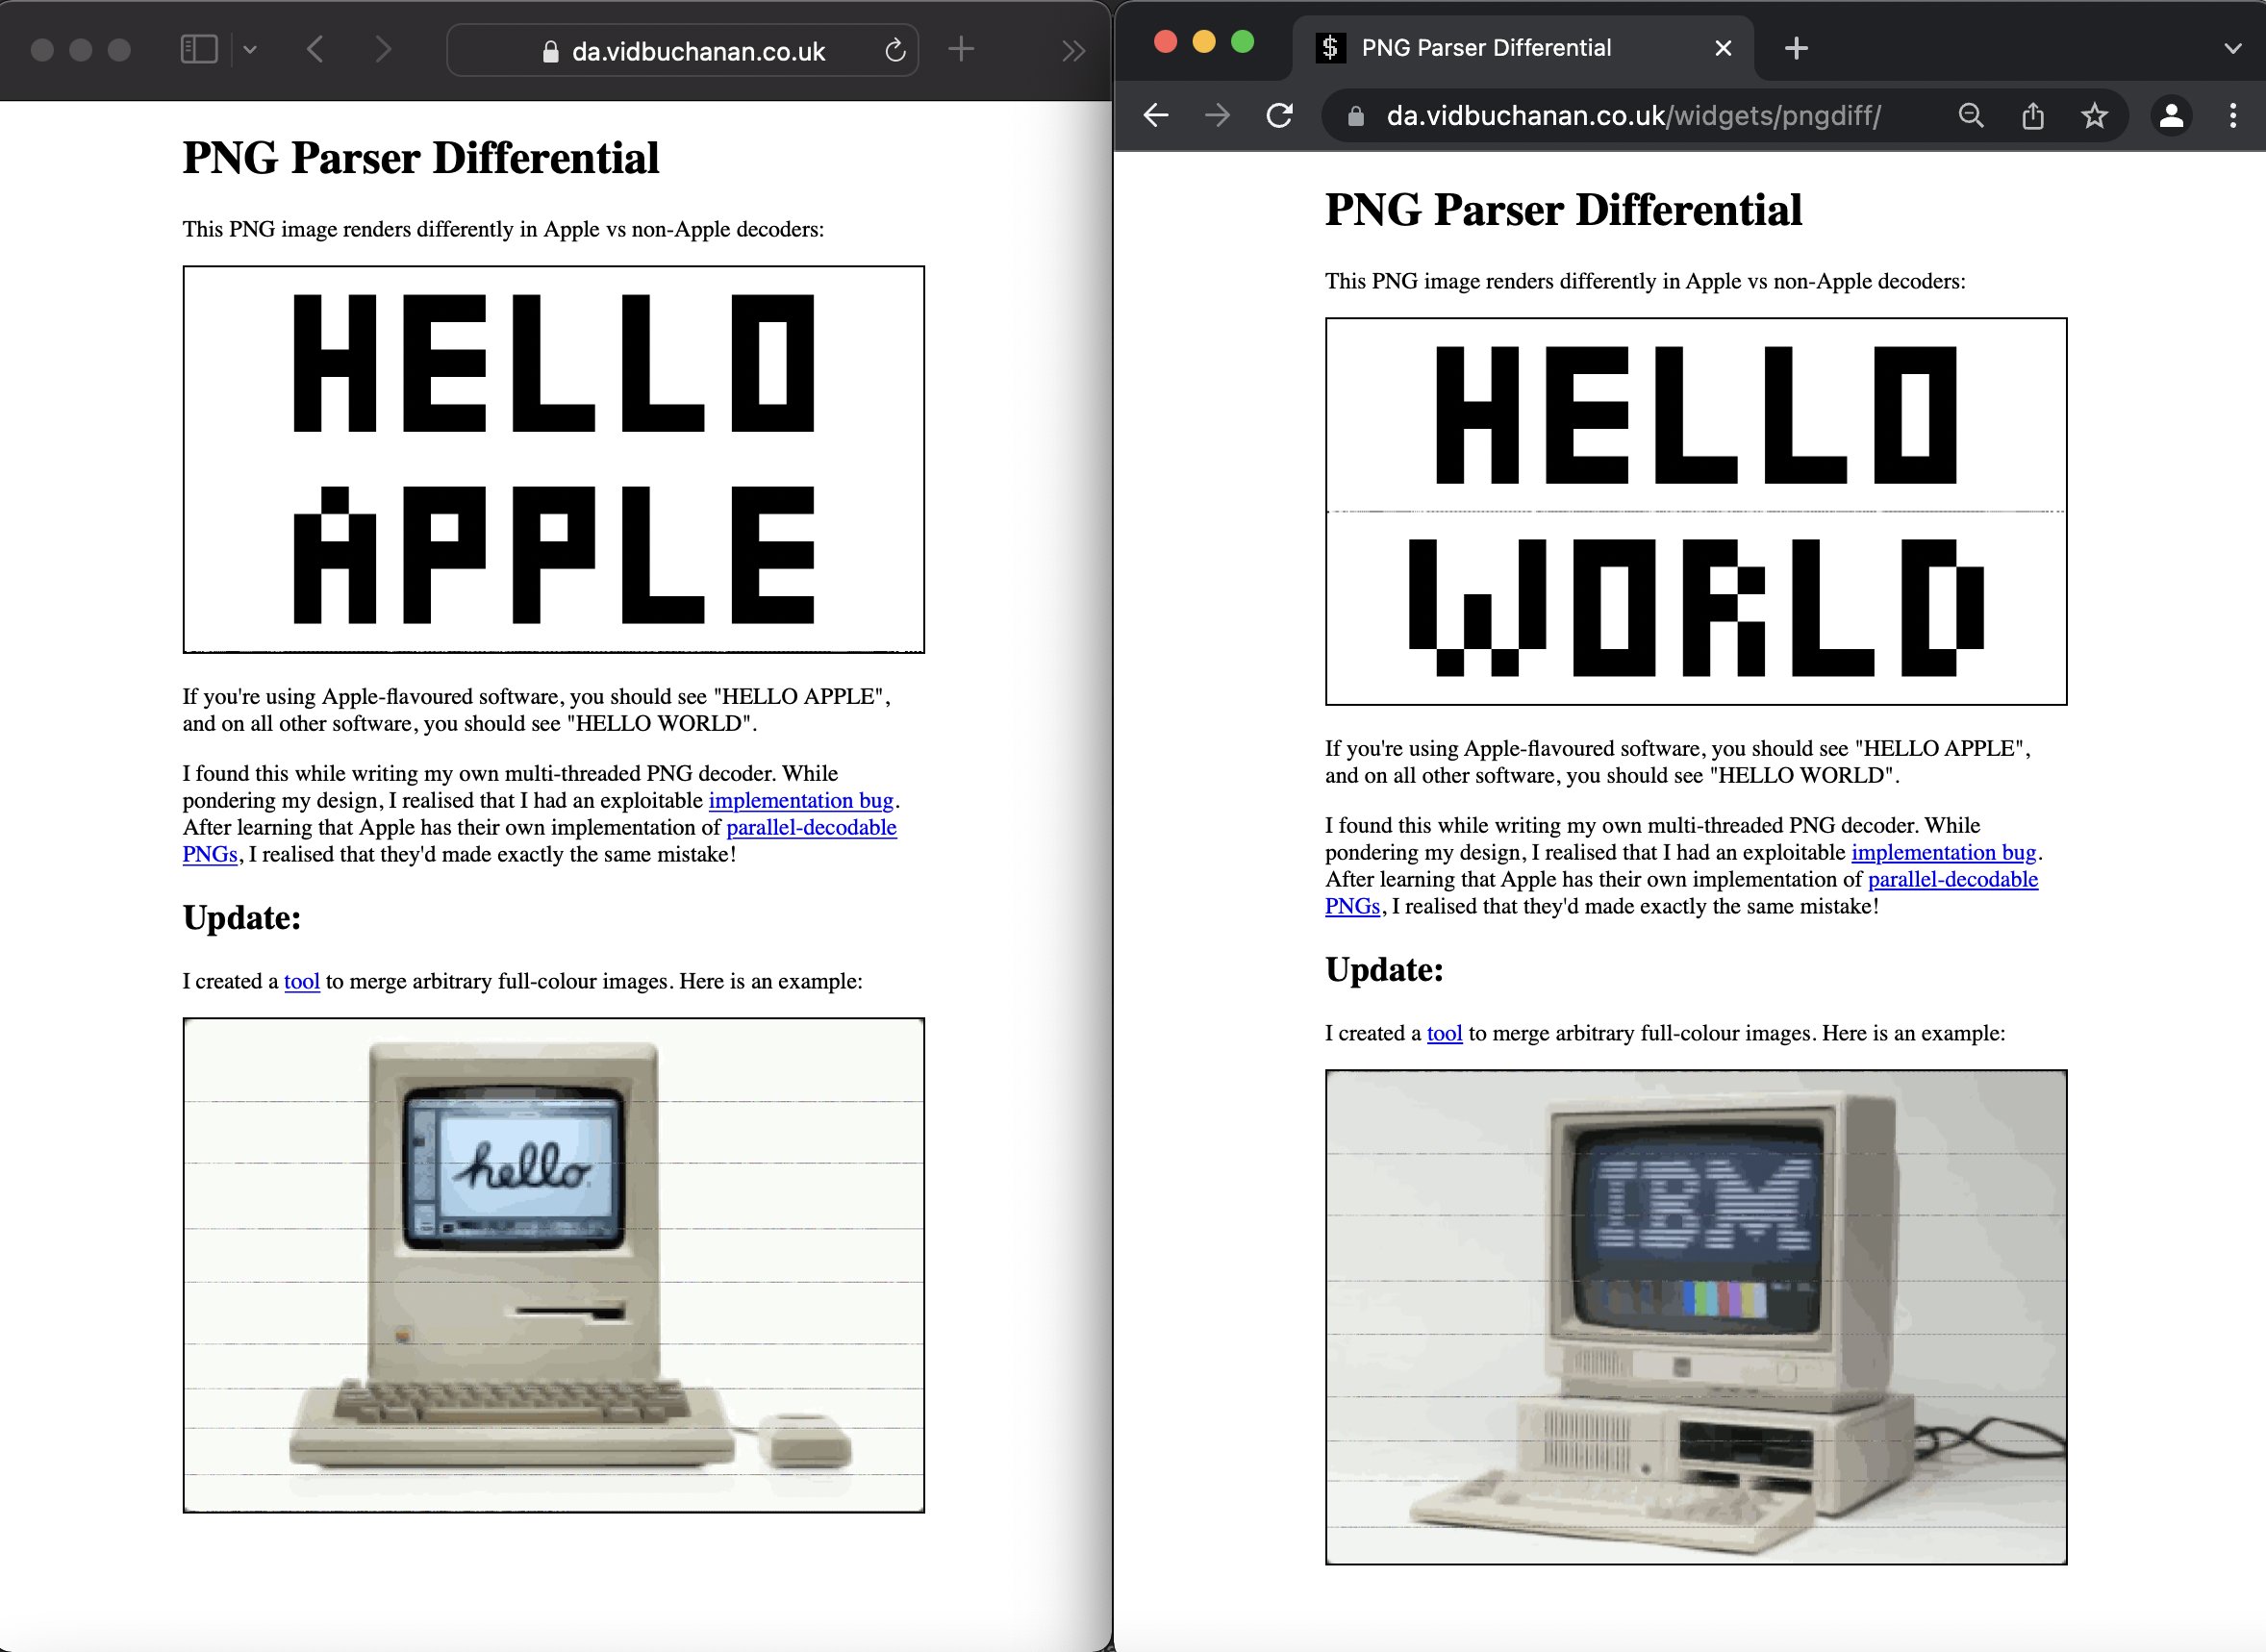Screen dimensions: 2266x1652
Task: Click Chrome's back arrow
Action: 1156,116
